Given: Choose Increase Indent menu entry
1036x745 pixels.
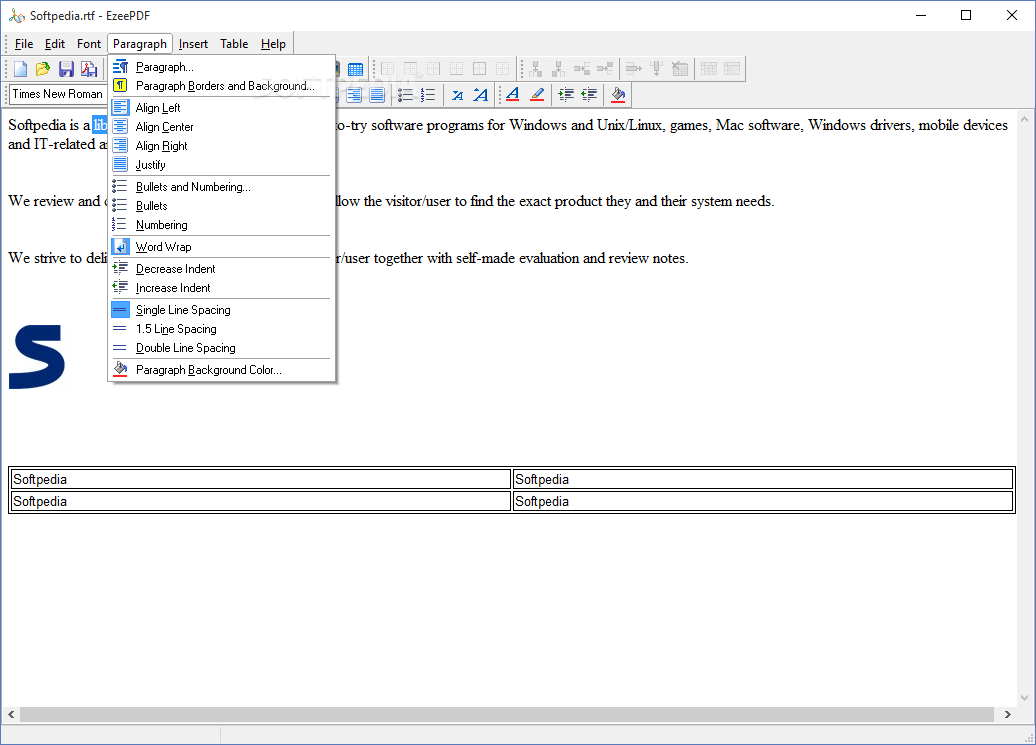Looking at the screenshot, I should tap(221, 288).
